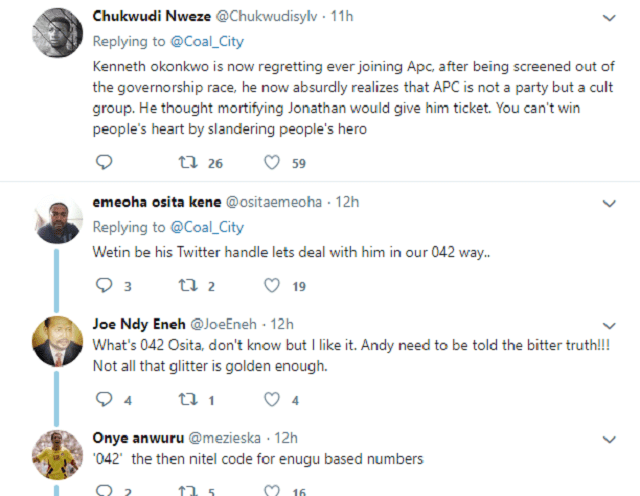
Task: Open the caret menu on Joe Ndy Eneh's tweet
Action: pos(610,324)
